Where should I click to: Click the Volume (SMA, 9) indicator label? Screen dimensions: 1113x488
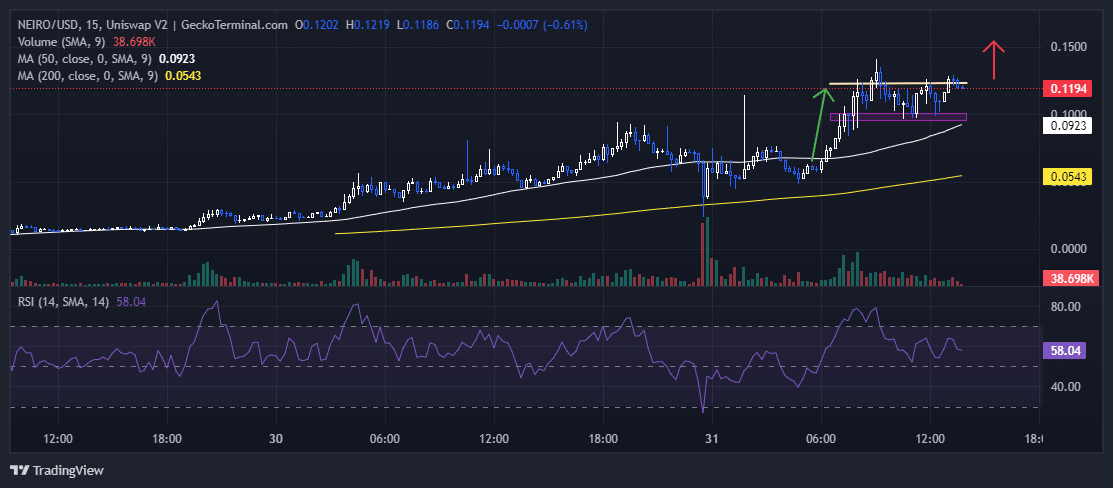tap(60, 42)
